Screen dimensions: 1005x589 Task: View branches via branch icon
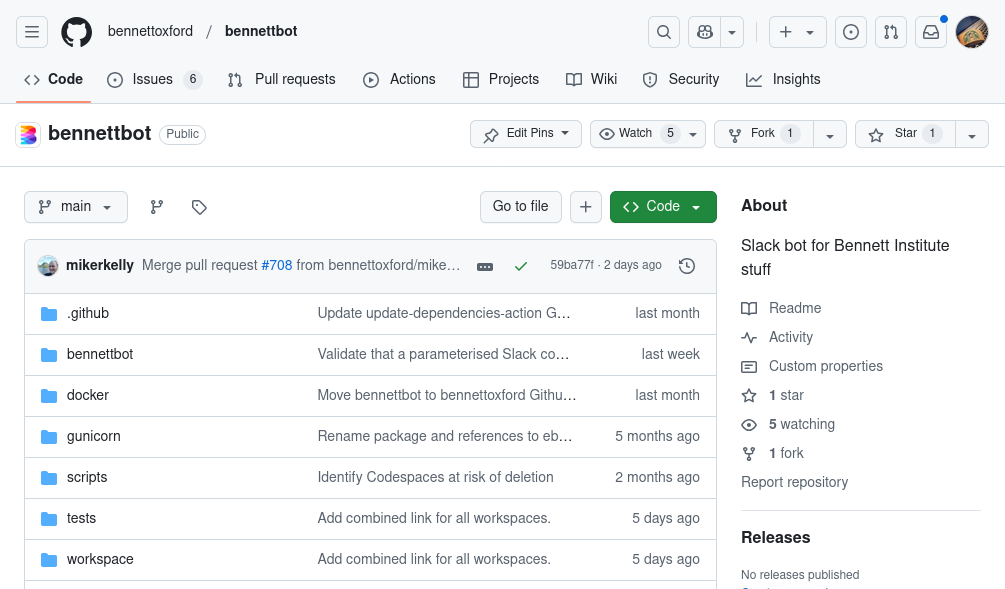156,207
